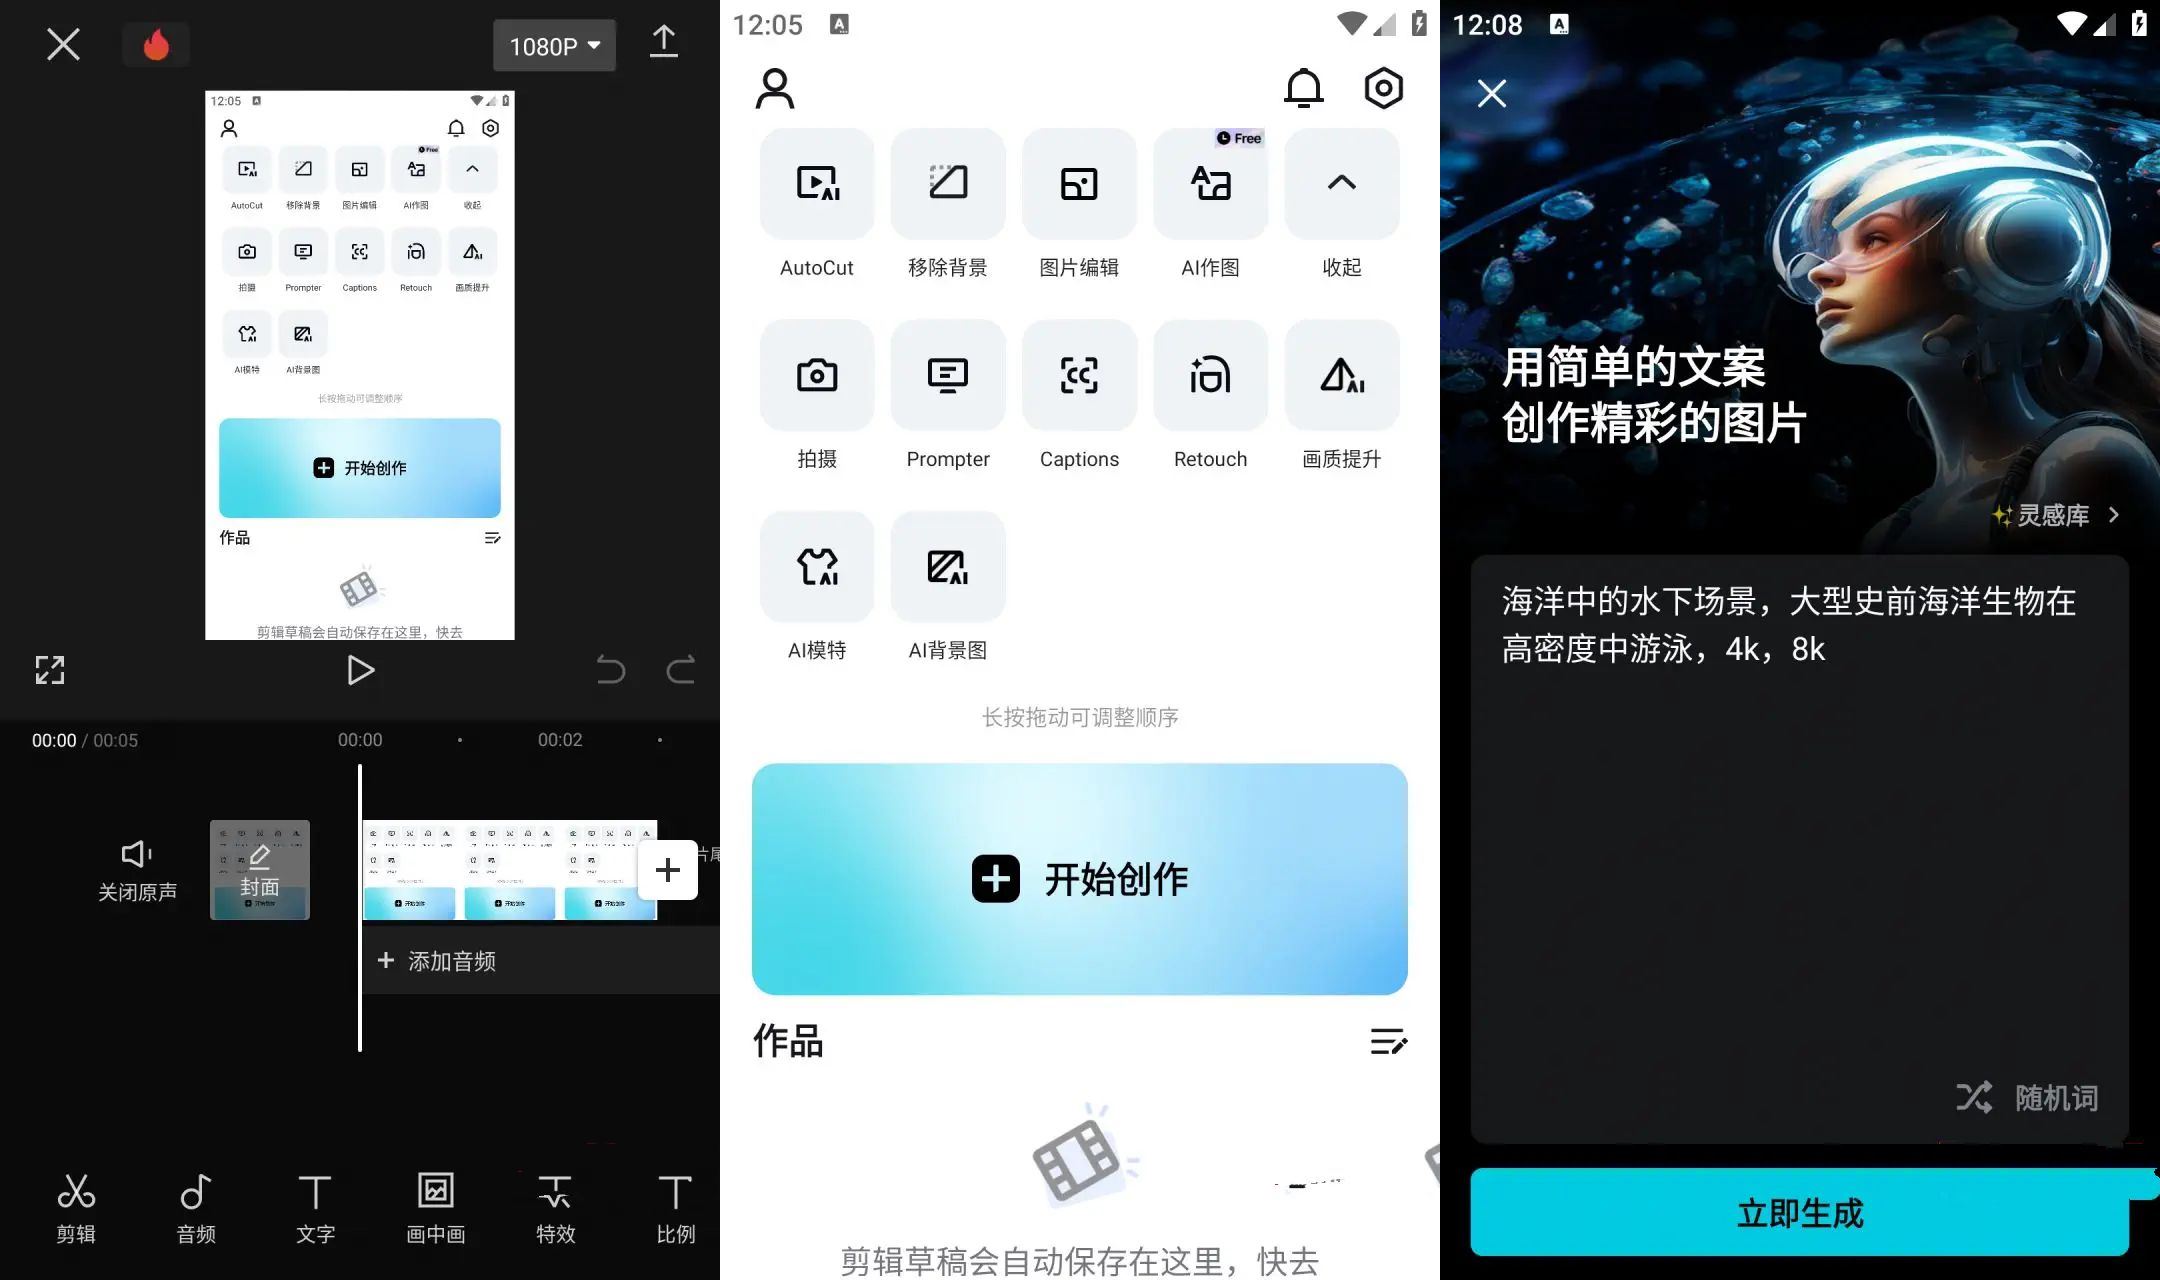
Task: Select 1080P resolution dropdown
Action: (554, 43)
